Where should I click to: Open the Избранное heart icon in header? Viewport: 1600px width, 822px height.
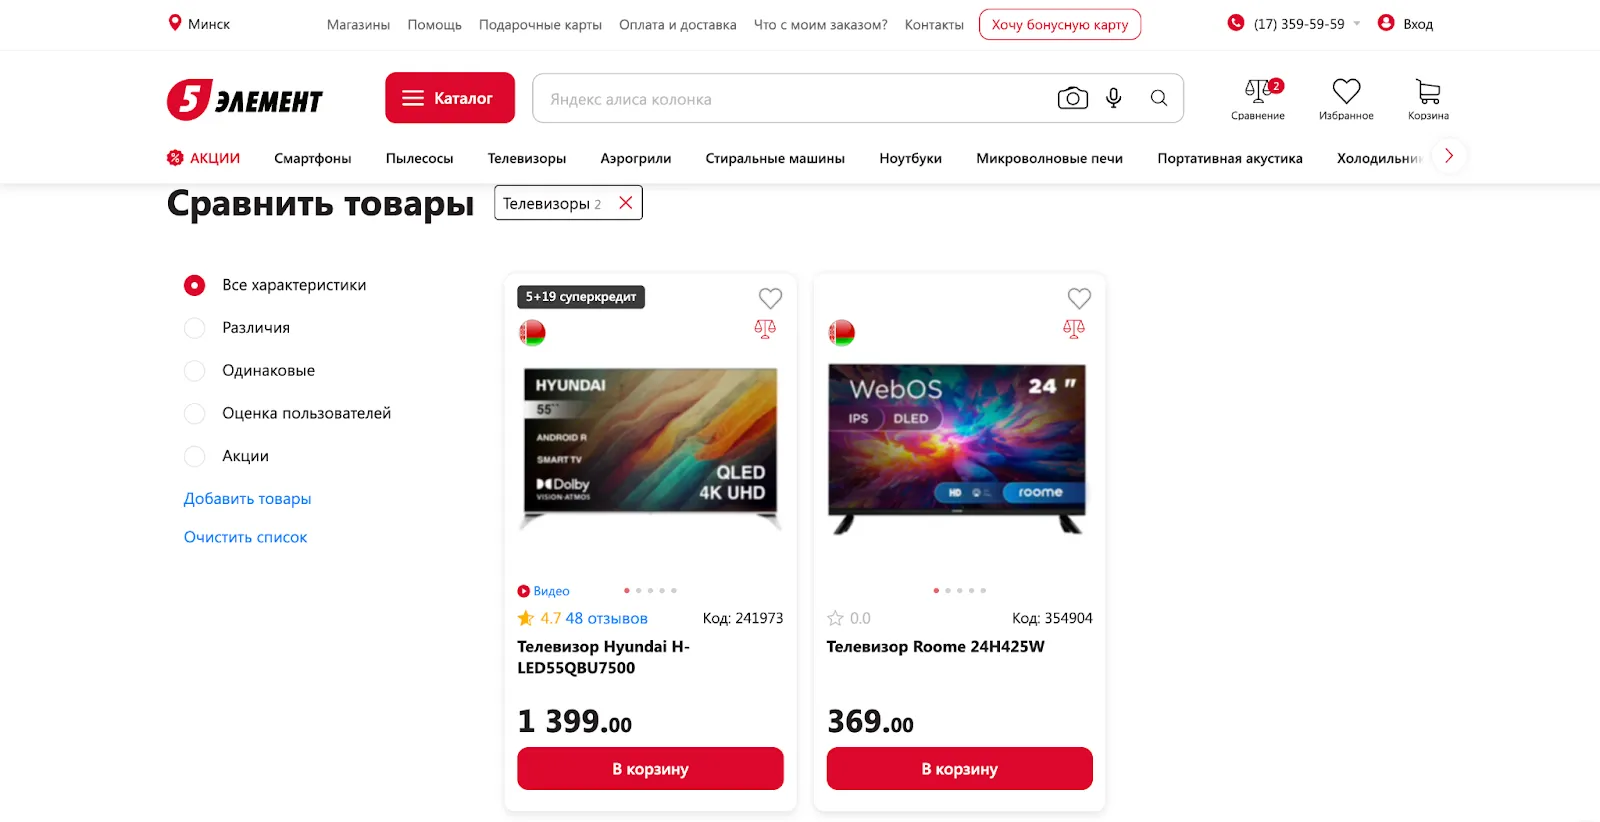click(x=1346, y=93)
